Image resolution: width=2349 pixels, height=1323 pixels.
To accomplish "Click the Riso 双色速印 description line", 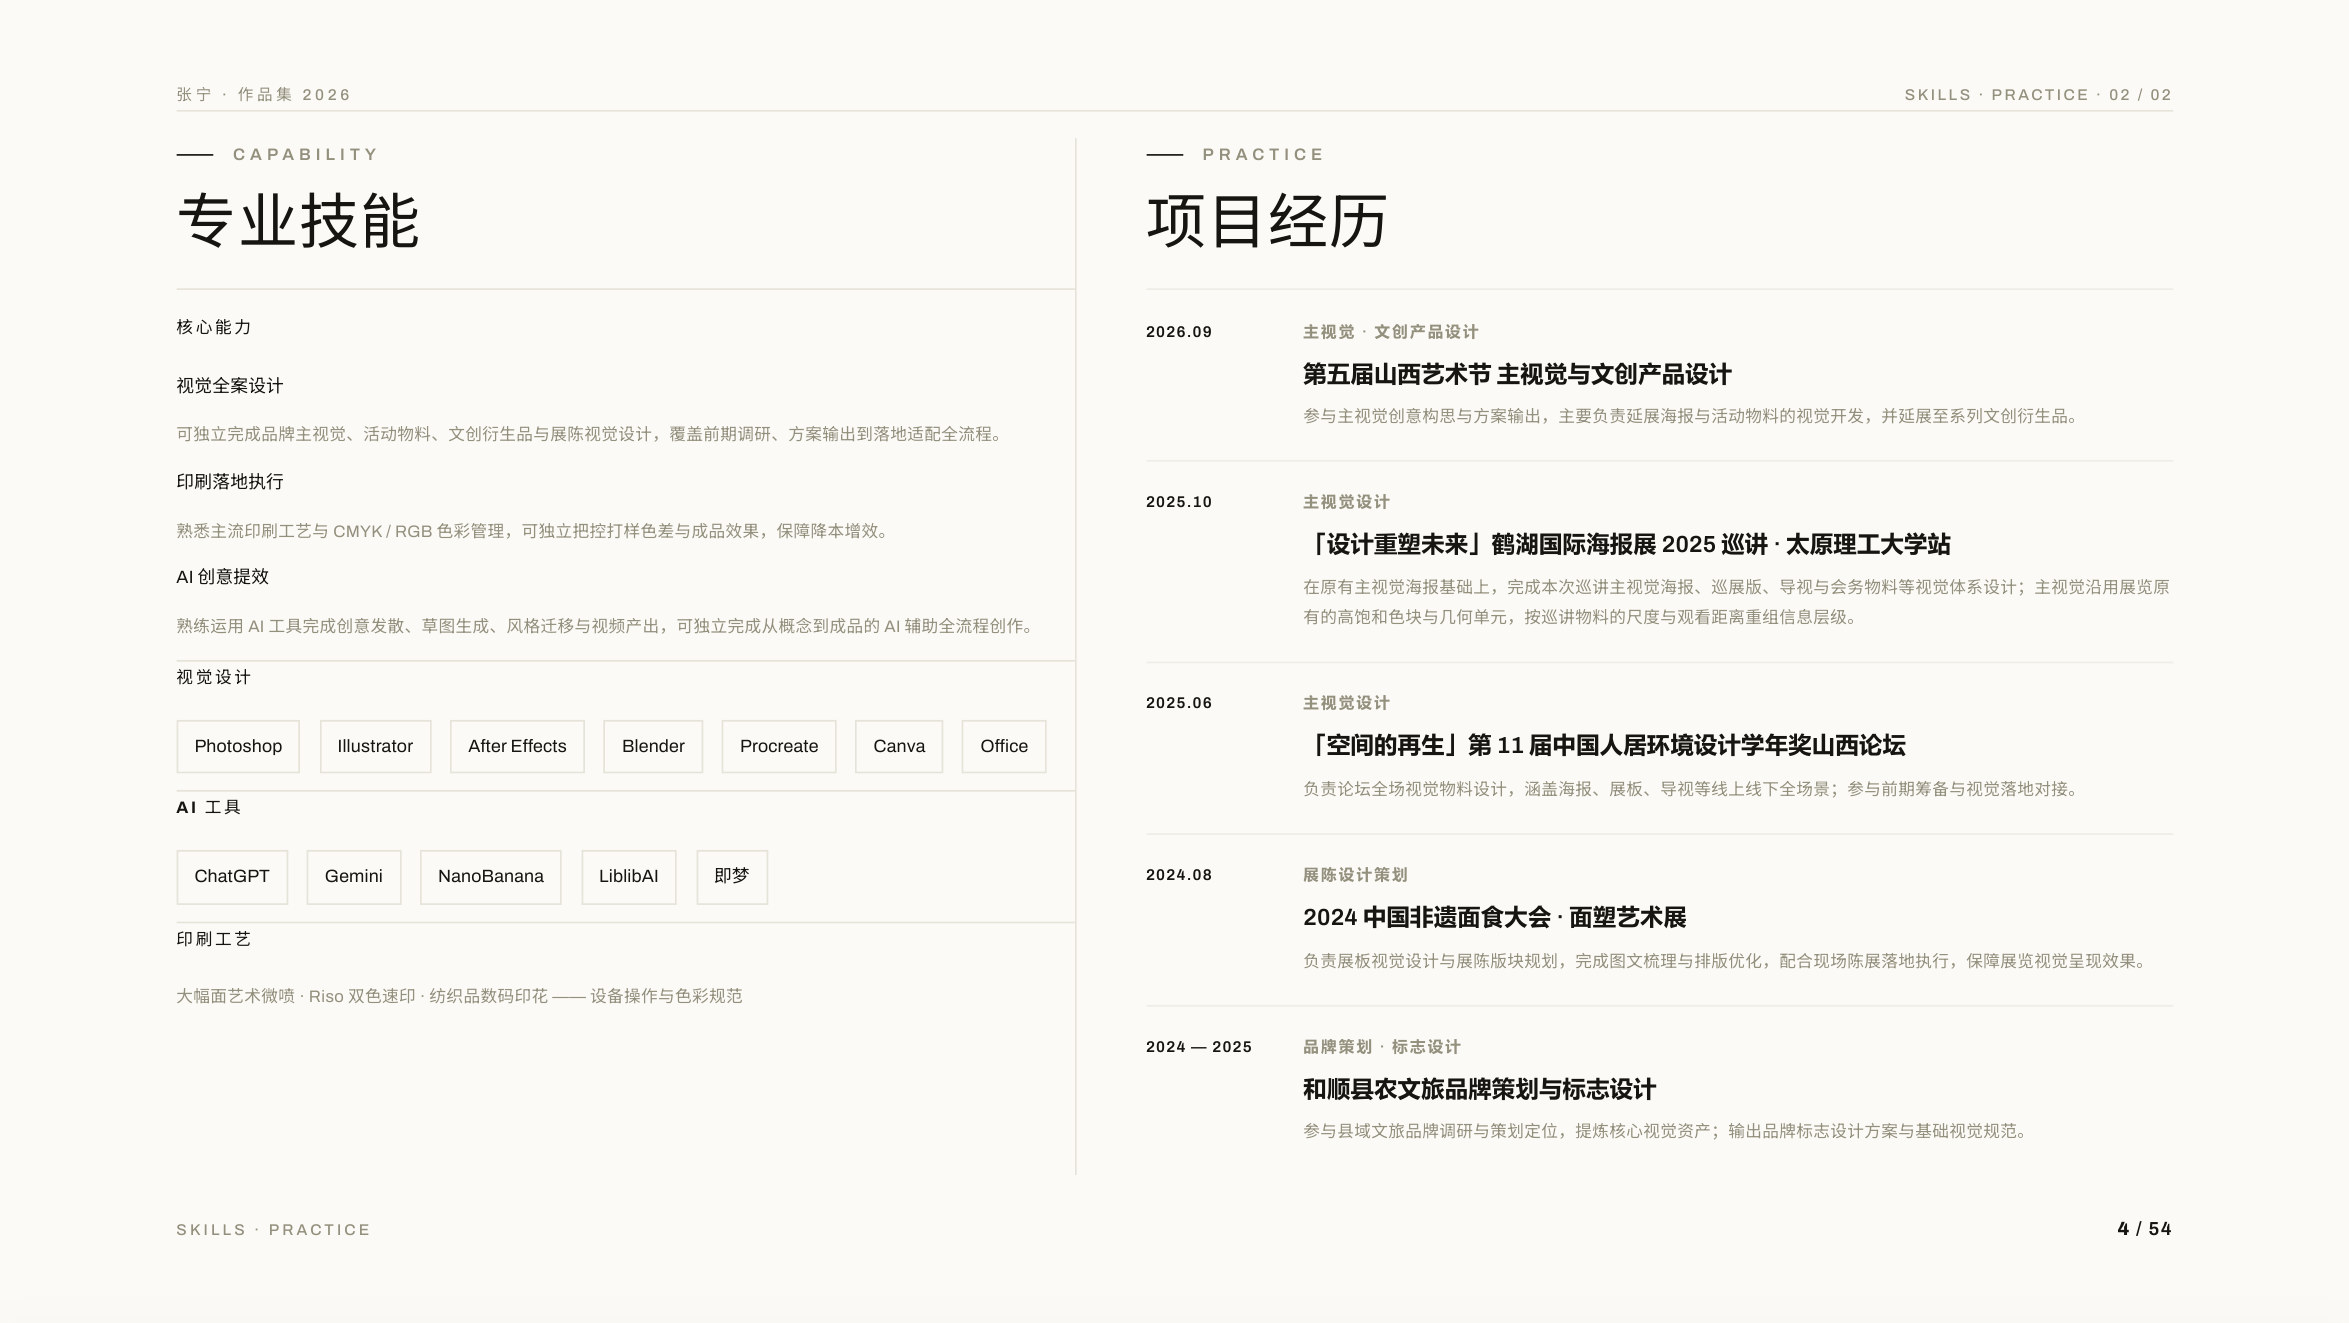I will point(460,996).
